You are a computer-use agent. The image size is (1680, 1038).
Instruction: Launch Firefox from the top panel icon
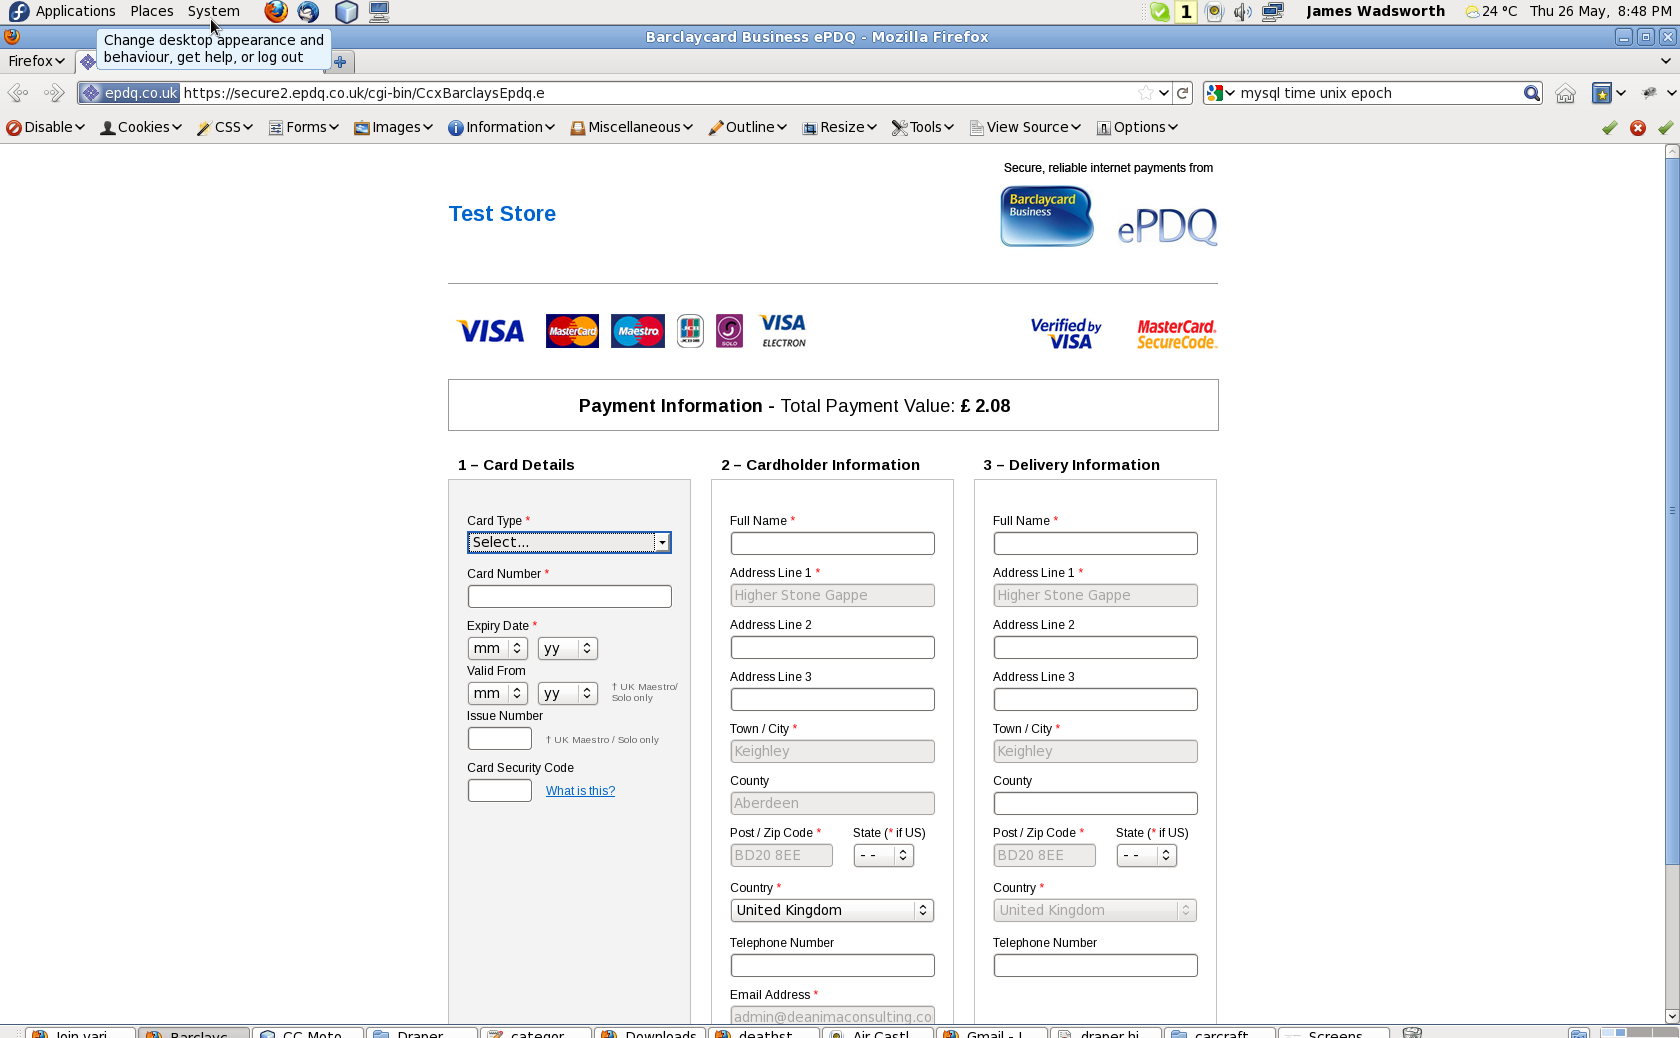point(276,12)
